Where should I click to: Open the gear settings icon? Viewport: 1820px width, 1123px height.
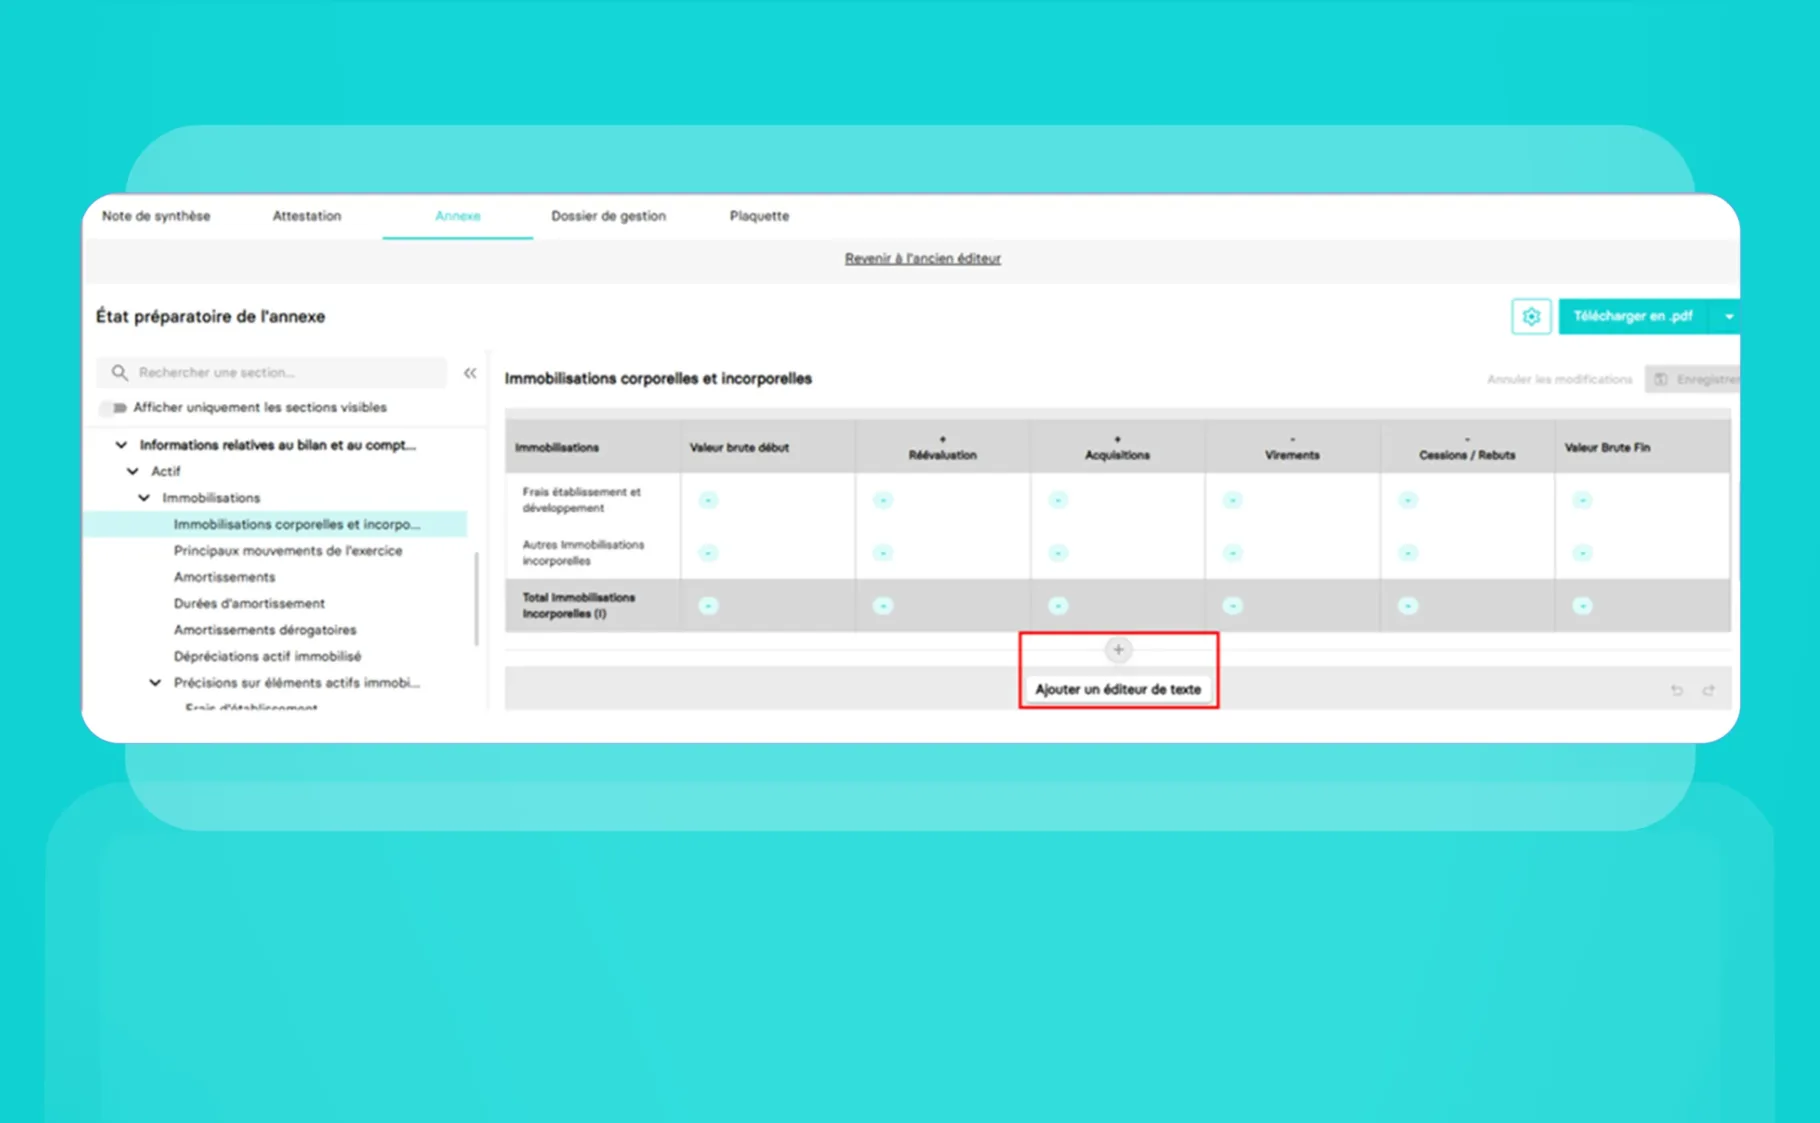pyautogui.click(x=1531, y=316)
